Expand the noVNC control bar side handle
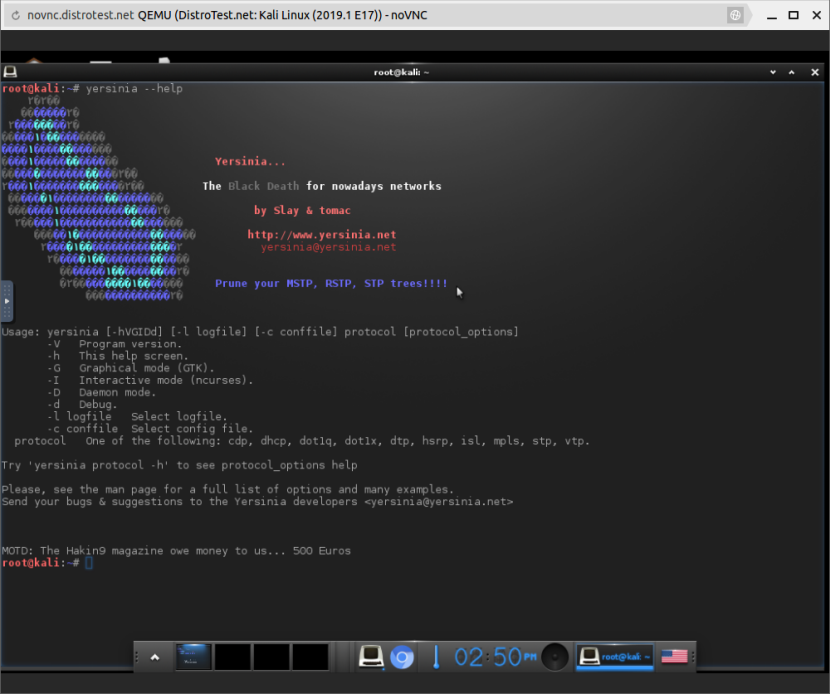The image size is (830, 694). 6,298
